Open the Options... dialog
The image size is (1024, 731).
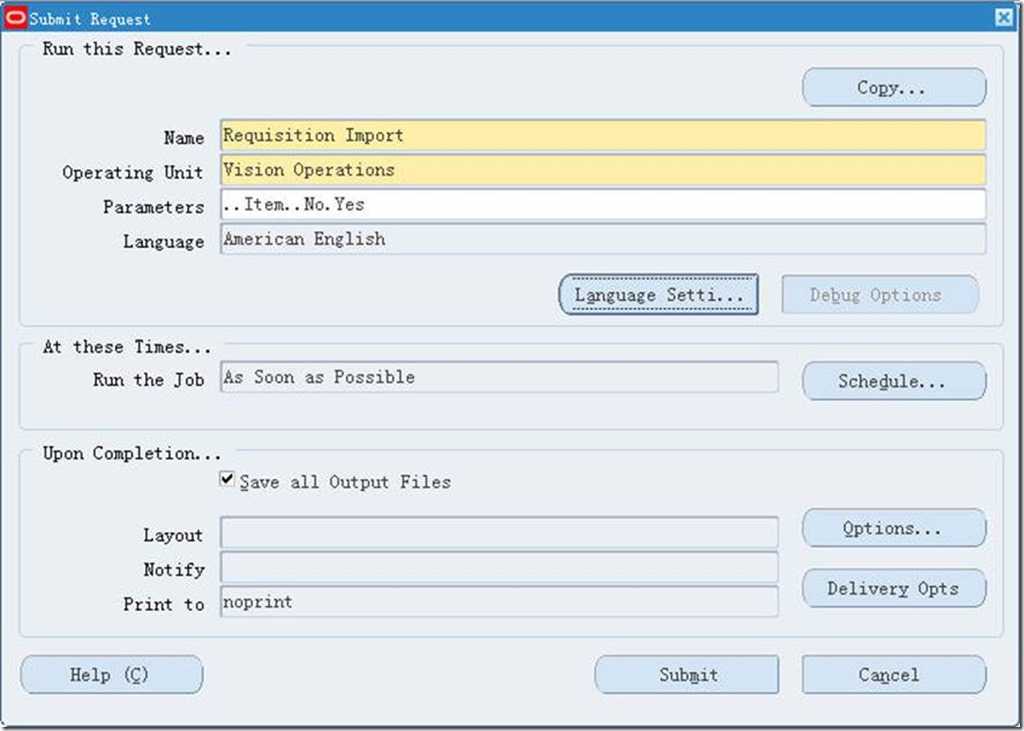pyautogui.click(x=894, y=528)
